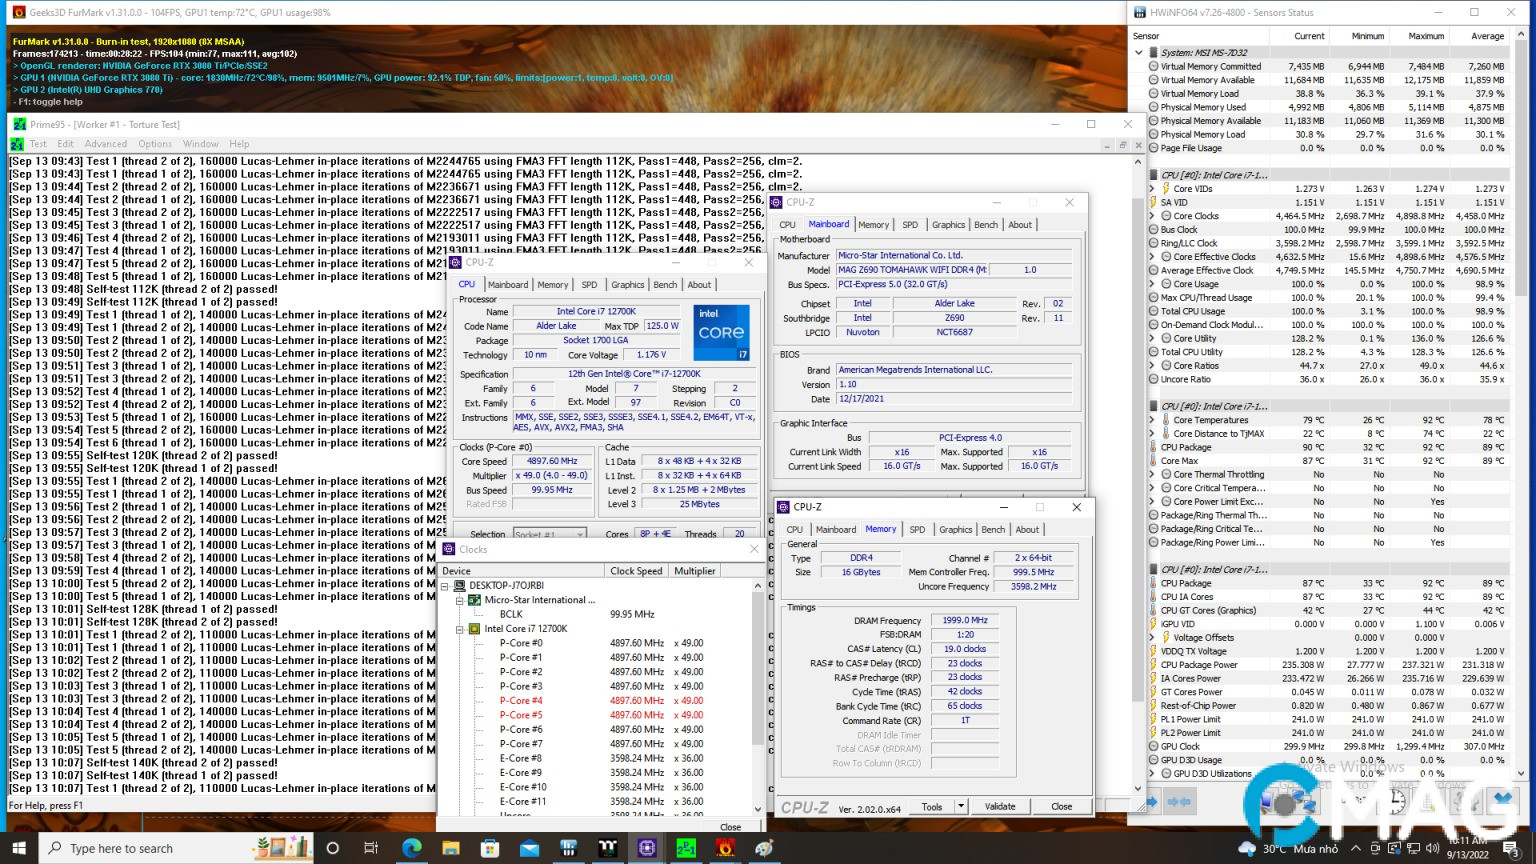Open the Windows Start menu
Screen dimensions: 1536x864
19,848
